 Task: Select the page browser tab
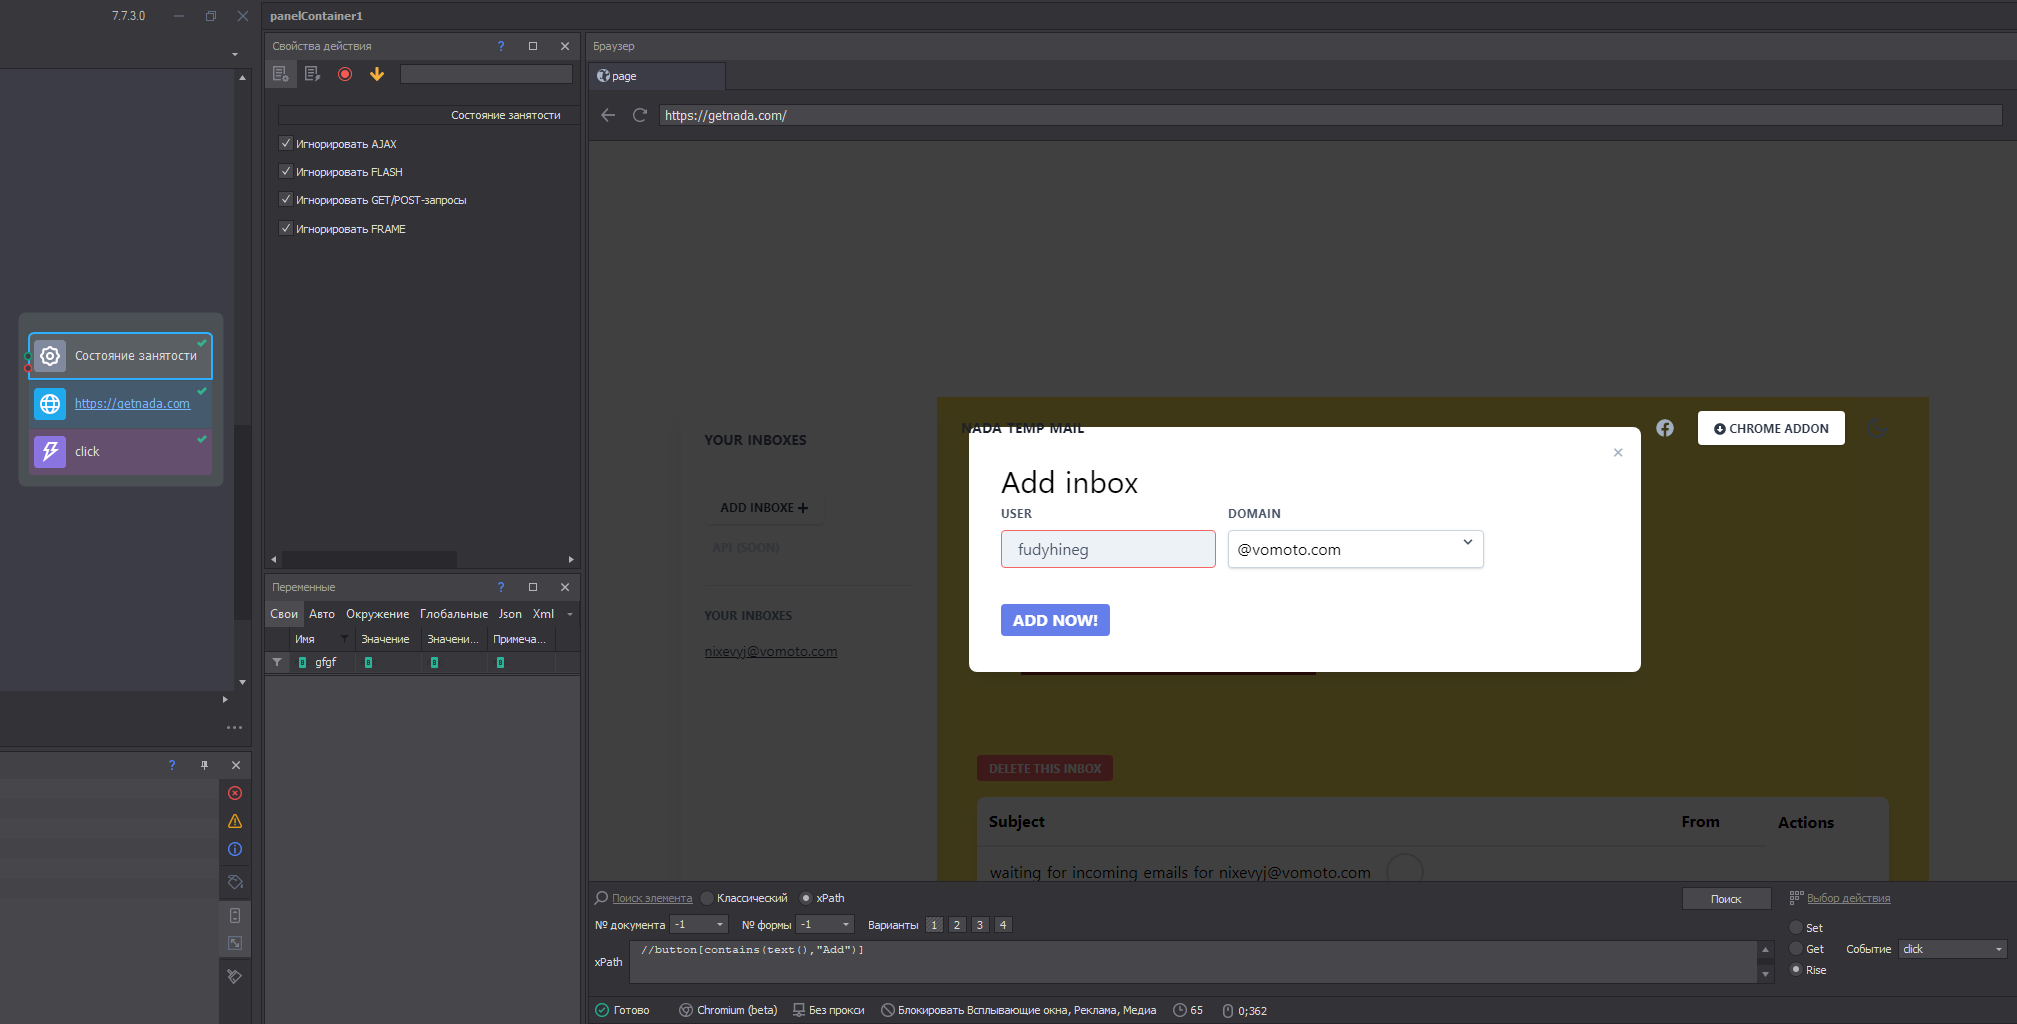tap(656, 76)
